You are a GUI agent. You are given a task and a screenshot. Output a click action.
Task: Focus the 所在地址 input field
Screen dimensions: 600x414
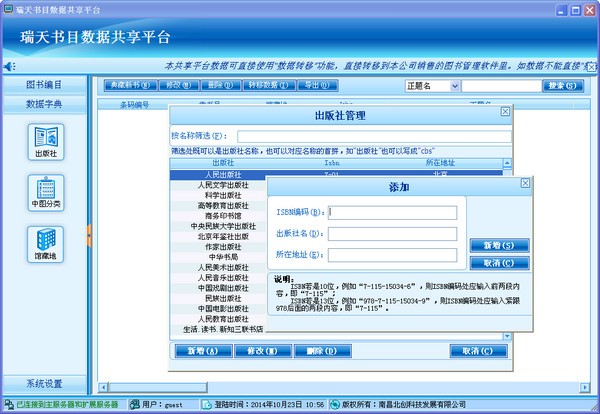click(x=393, y=255)
